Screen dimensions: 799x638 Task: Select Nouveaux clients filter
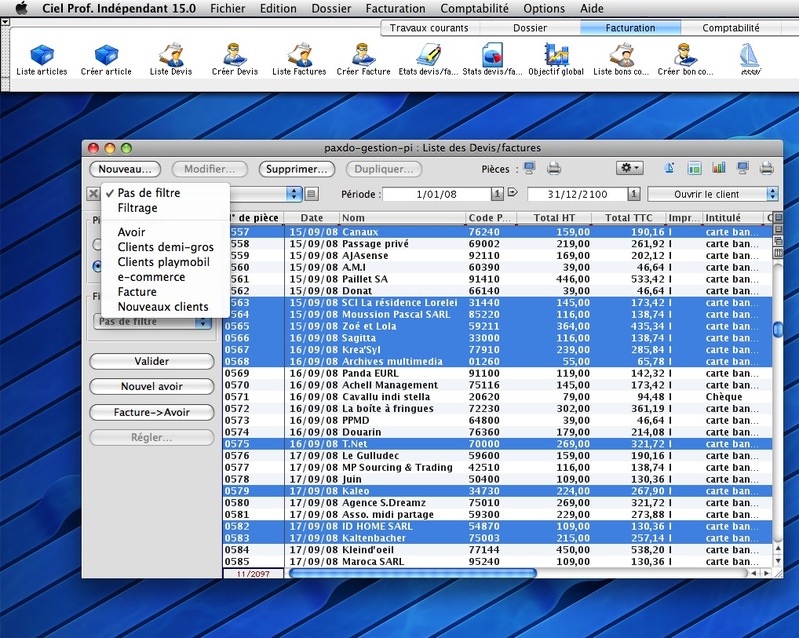165,307
